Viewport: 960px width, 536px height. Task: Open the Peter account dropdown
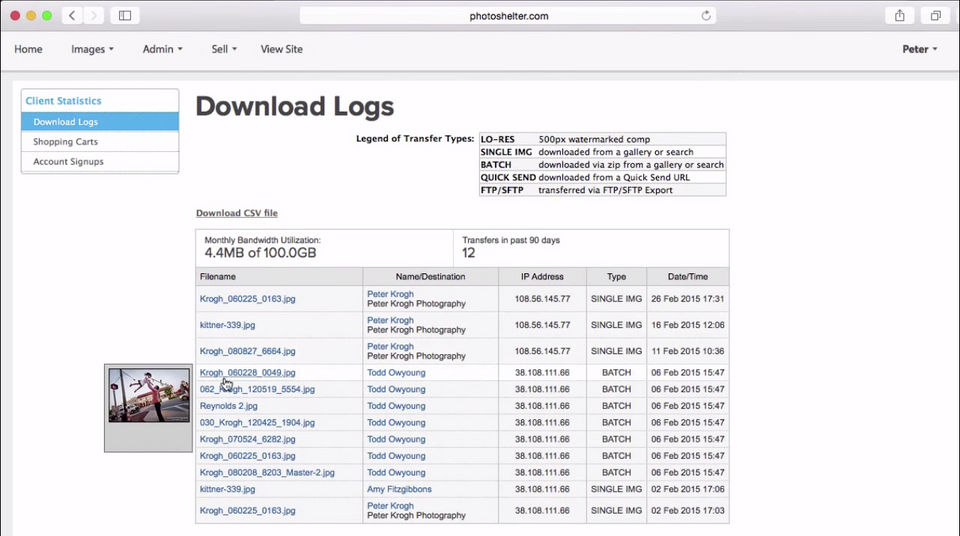(x=920, y=49)
